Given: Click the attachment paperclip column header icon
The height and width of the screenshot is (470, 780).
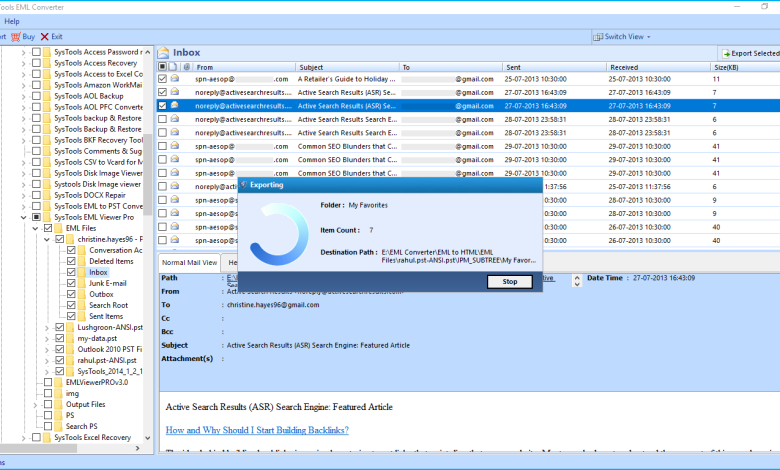Looking at the screenshot, I should tap(187, 67).
